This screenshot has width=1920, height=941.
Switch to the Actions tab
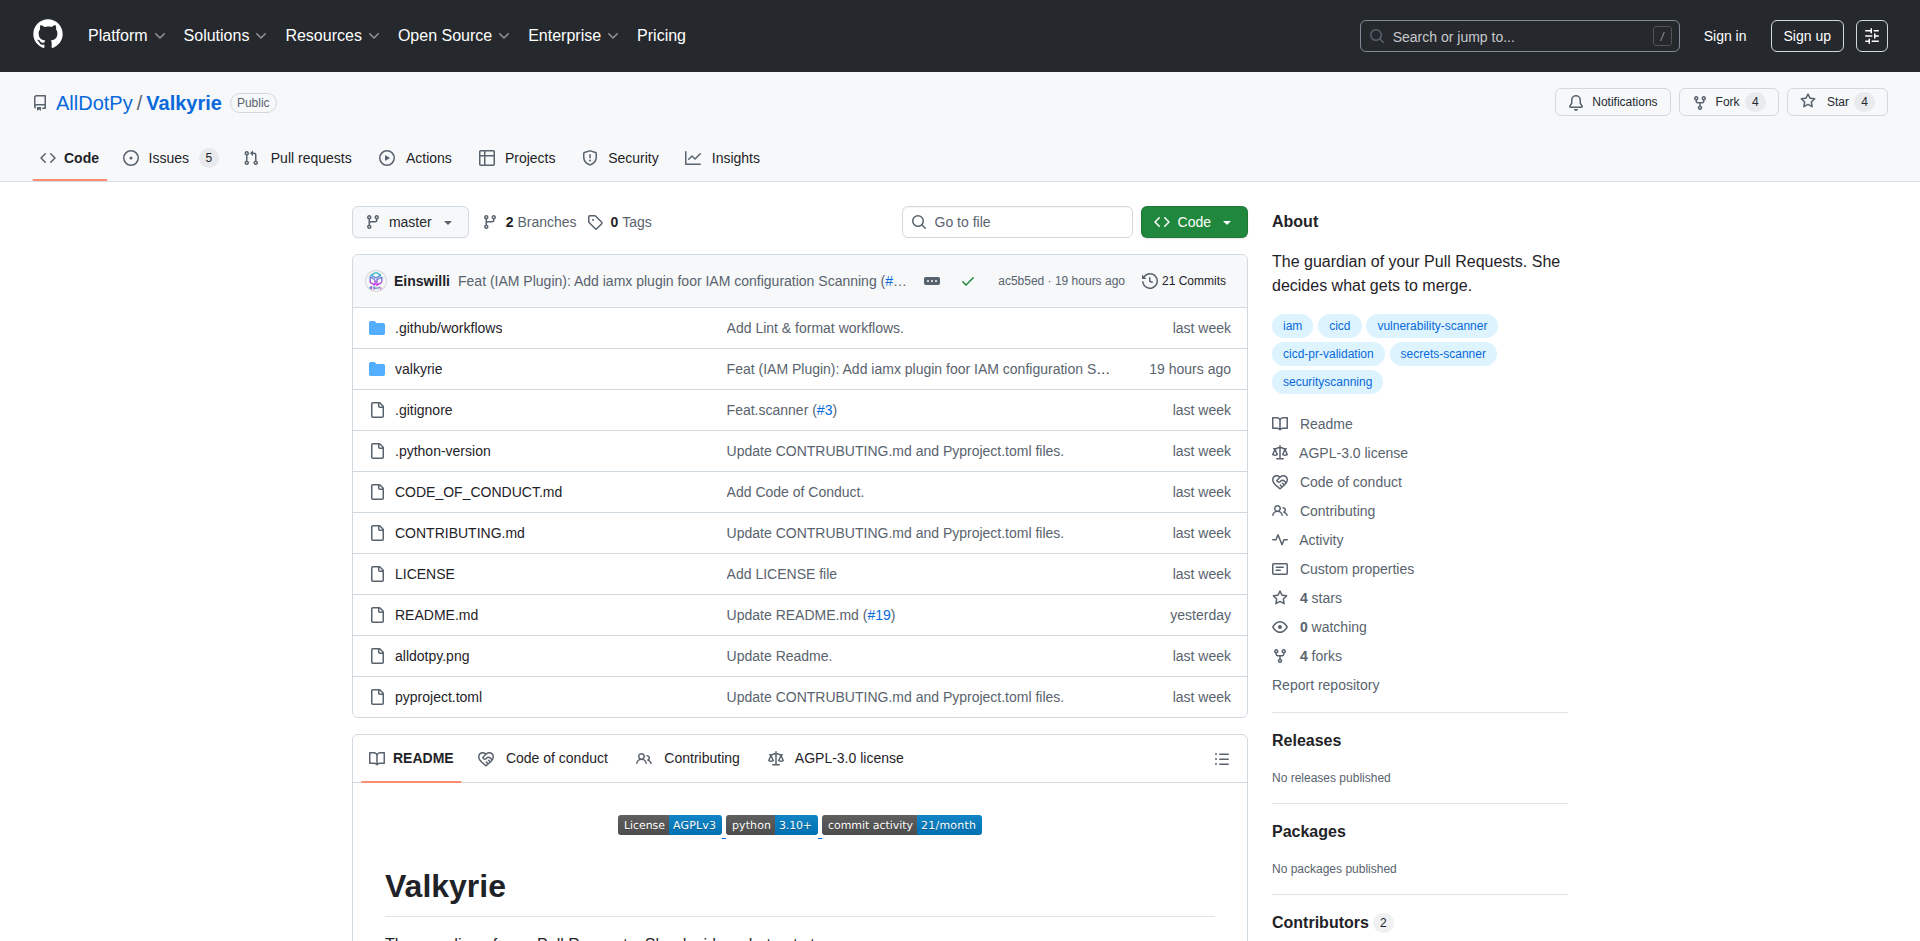pyautogui.click(x=416, y=158)
